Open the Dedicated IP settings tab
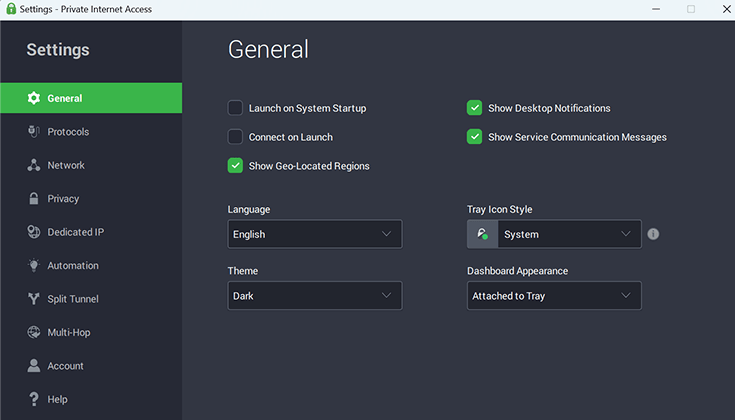The width and height of the screenshot is (735, 420). pyautogui.click(x=91, y=232)
